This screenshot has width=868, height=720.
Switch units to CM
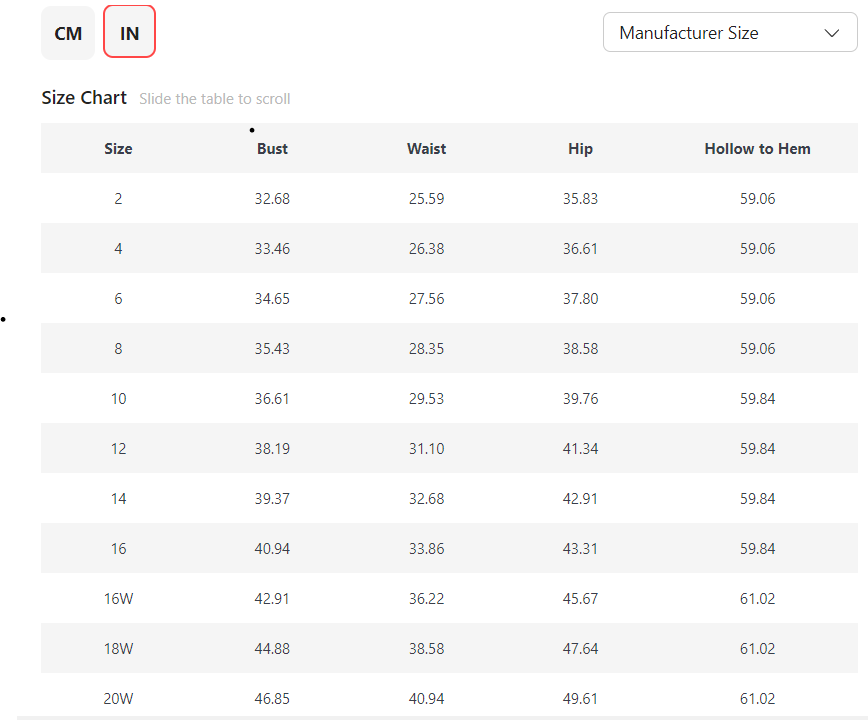point(68,33)
